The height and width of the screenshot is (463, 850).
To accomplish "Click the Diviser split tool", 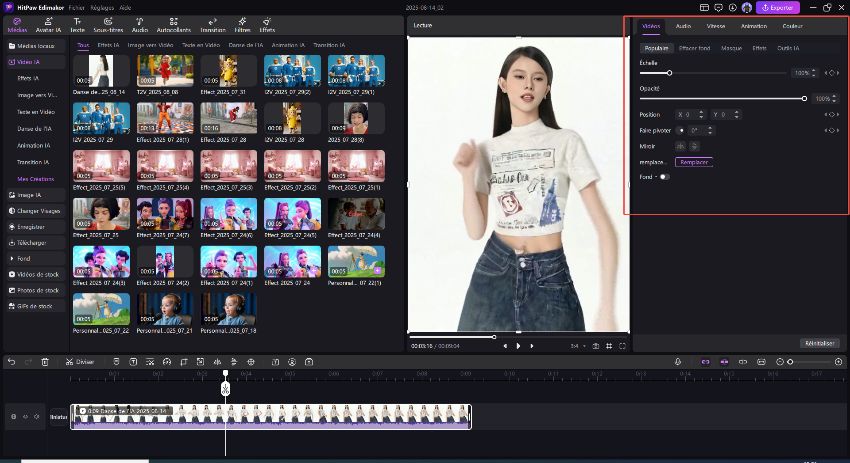I will coord(80,362).
